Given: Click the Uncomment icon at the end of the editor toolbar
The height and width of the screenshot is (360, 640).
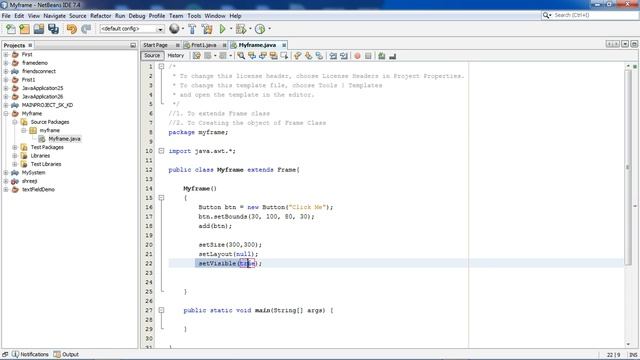Looking at the screenshot, I should coord(393,56).
